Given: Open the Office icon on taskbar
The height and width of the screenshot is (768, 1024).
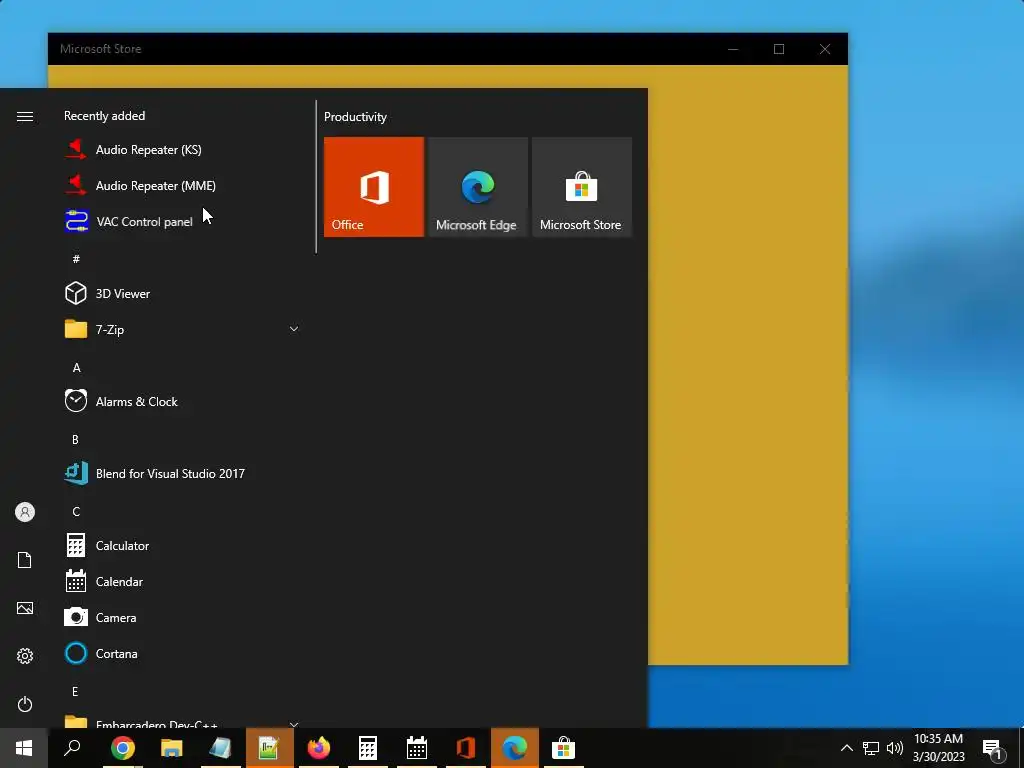Looking at the screenshot, I should pos(466,748).
